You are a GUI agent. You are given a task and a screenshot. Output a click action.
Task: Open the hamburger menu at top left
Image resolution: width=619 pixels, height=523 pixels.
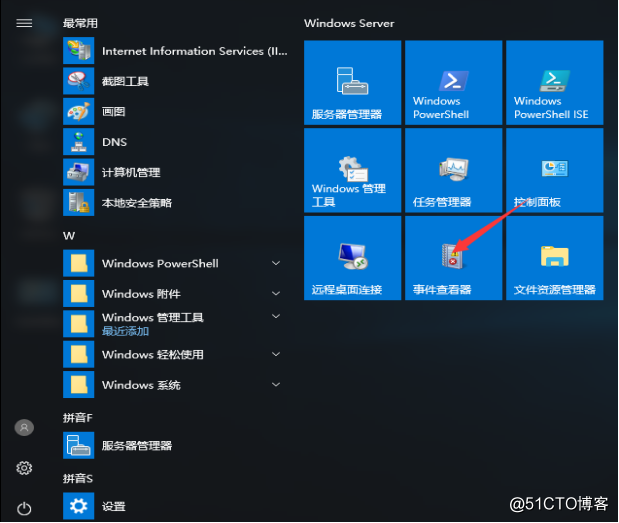click(x=24, y=23)
